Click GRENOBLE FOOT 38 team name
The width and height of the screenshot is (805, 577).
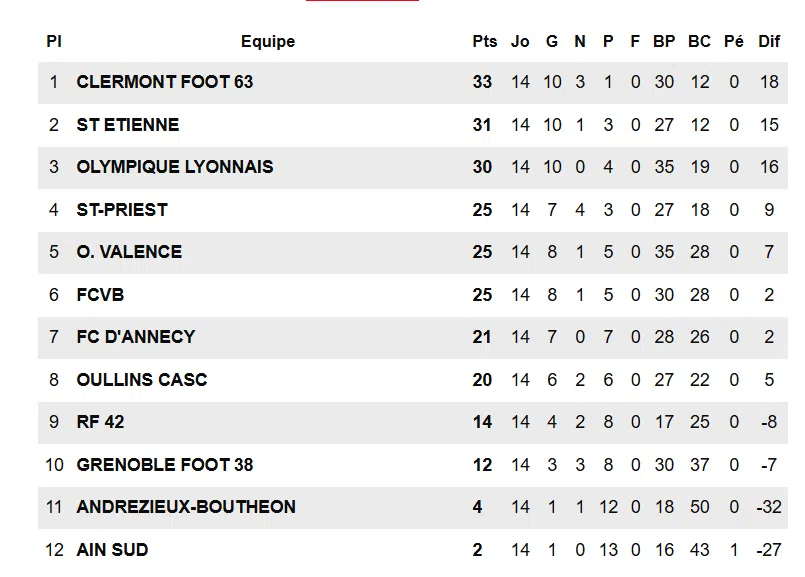point(165,465)
